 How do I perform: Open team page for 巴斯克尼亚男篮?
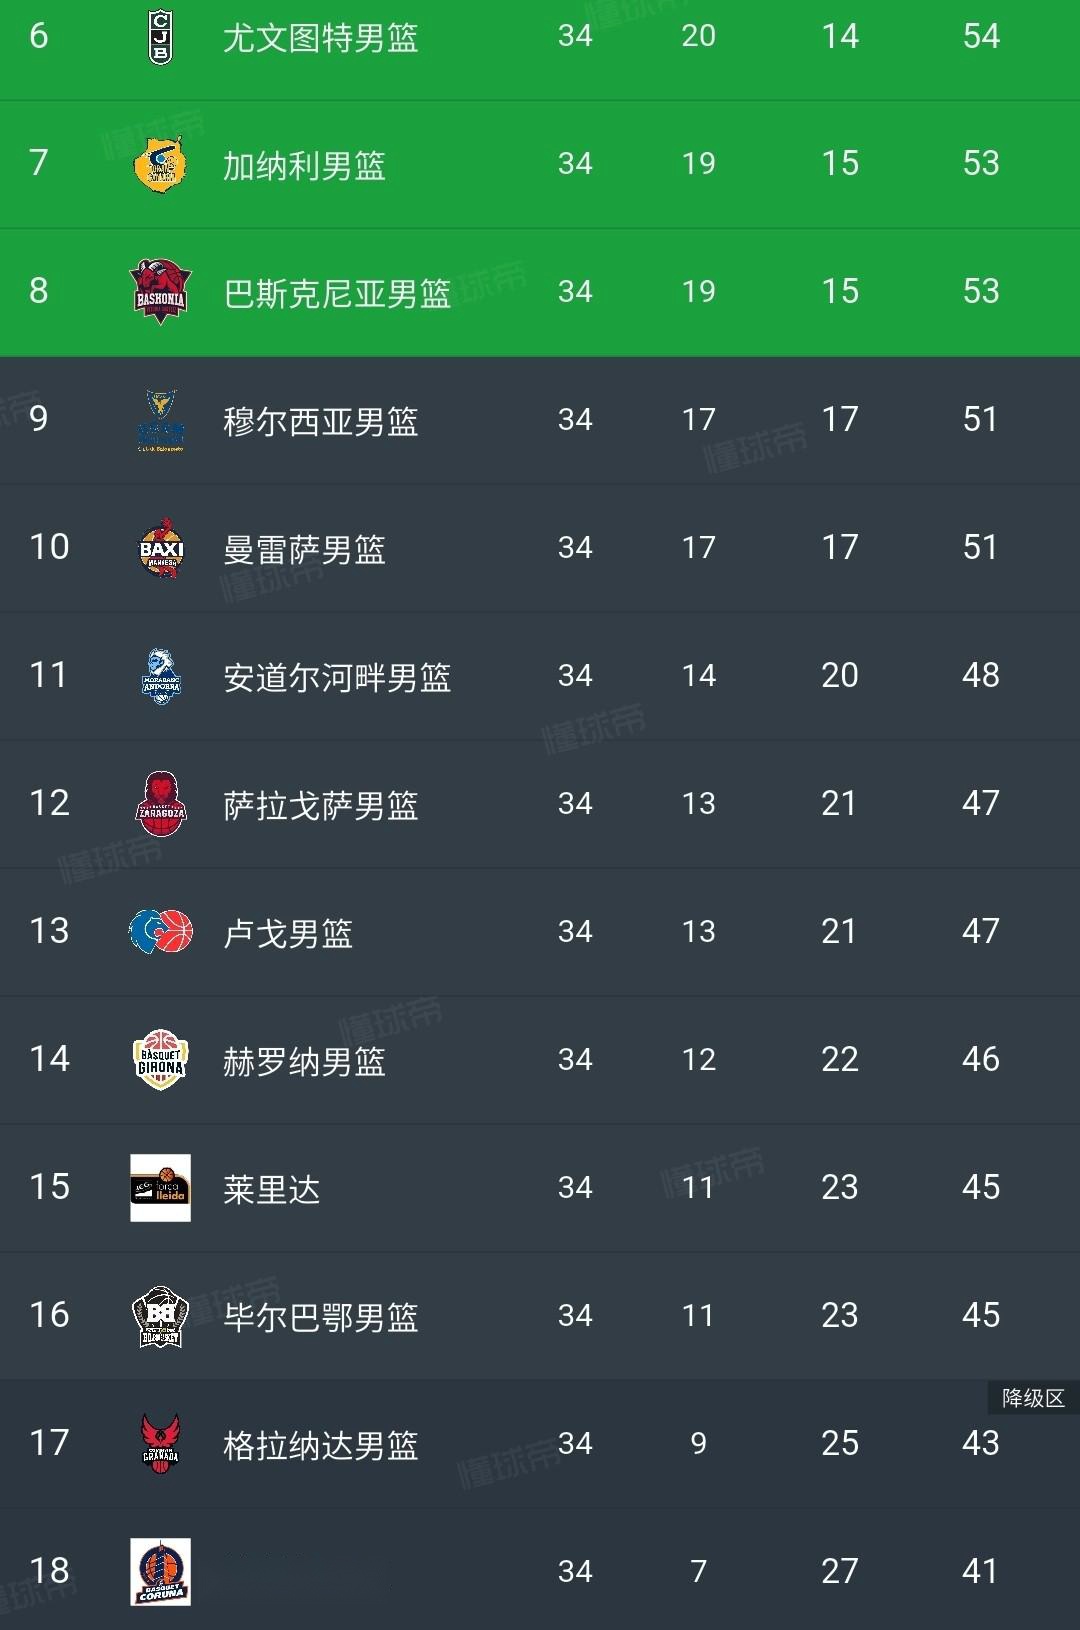tap(337, 293)
